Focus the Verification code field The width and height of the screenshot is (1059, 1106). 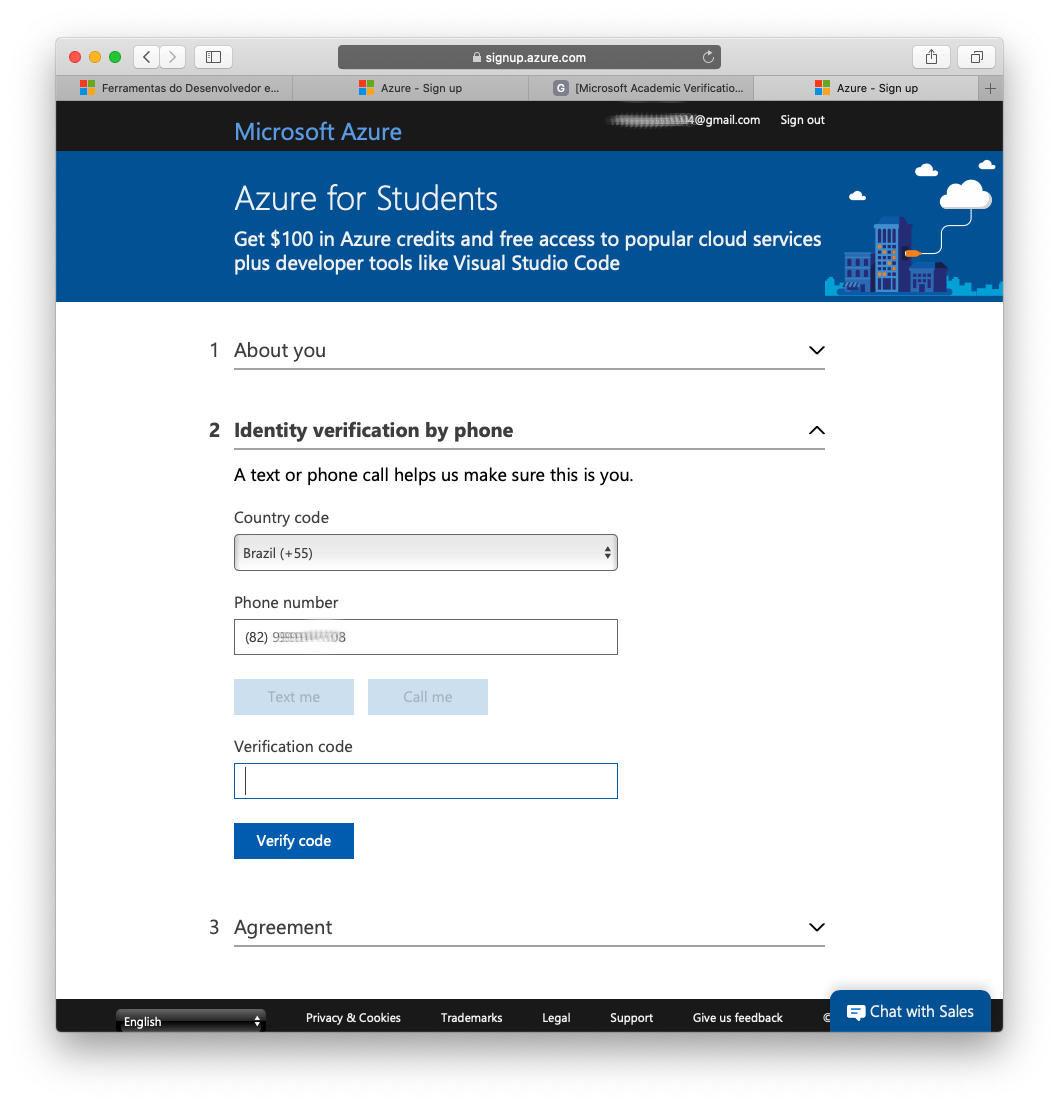point(425,781)
